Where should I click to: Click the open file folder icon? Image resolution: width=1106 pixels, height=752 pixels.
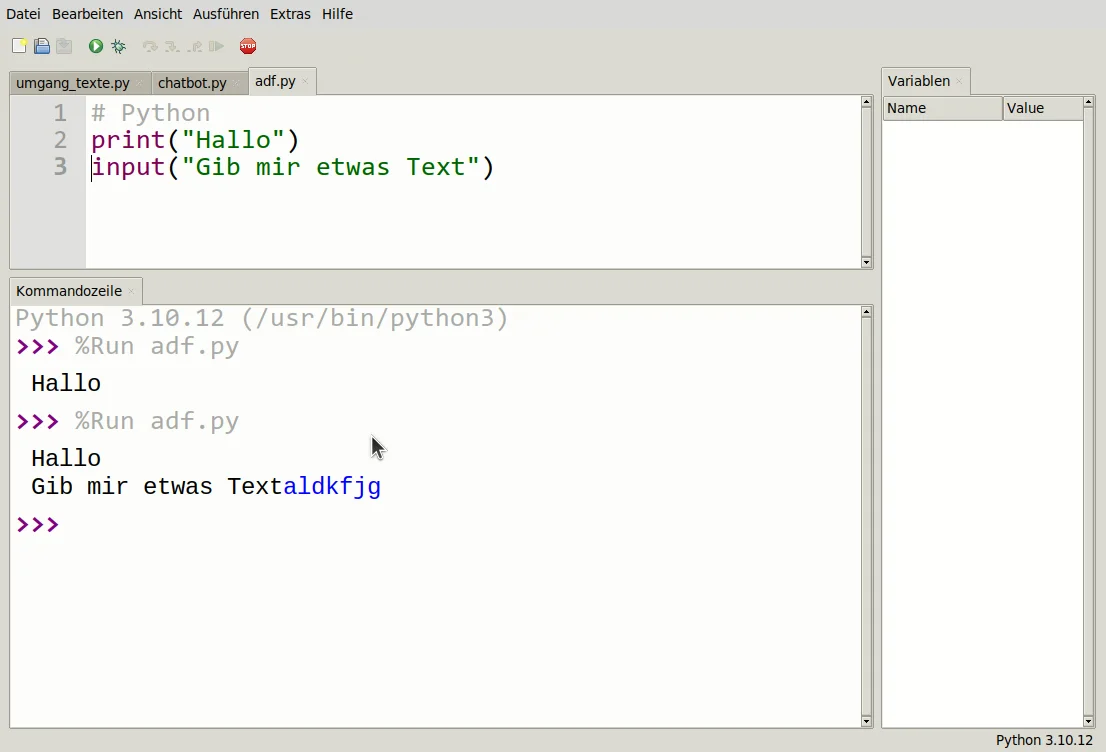pos(42,46)
